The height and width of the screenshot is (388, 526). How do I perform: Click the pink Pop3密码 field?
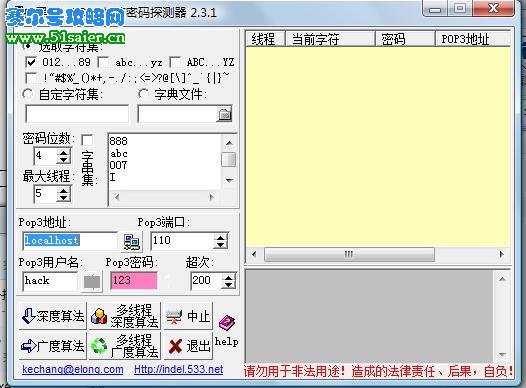134,281
